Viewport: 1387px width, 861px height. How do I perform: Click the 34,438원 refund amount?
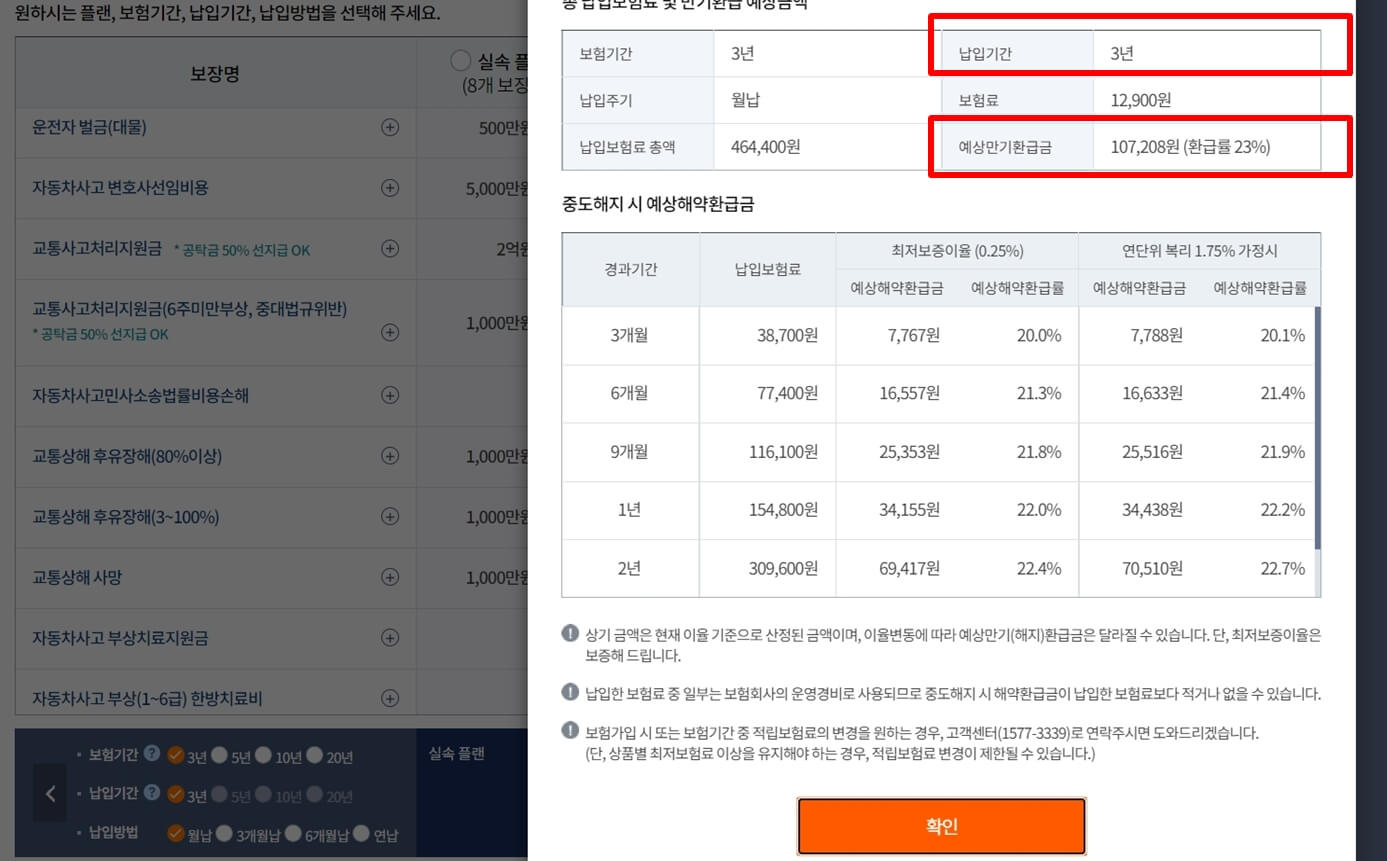point(1152,510)
